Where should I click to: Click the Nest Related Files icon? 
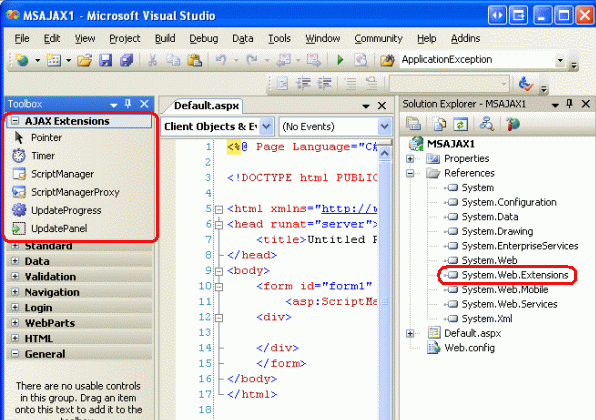(487, 124)
